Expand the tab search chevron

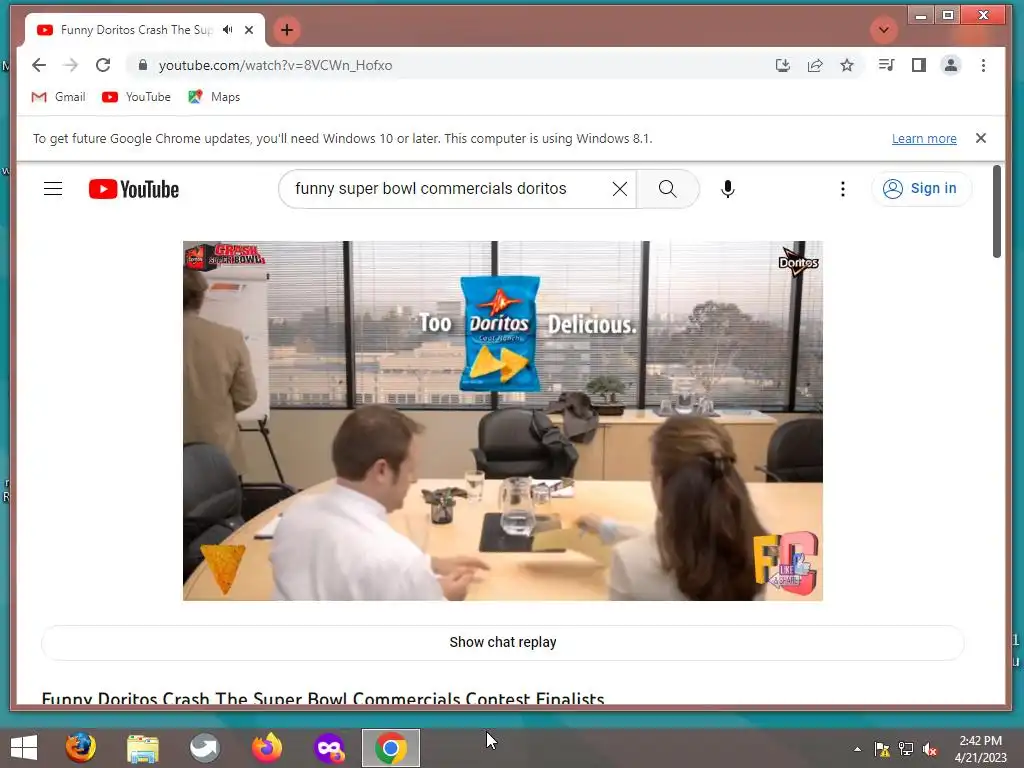coord(884,30)
